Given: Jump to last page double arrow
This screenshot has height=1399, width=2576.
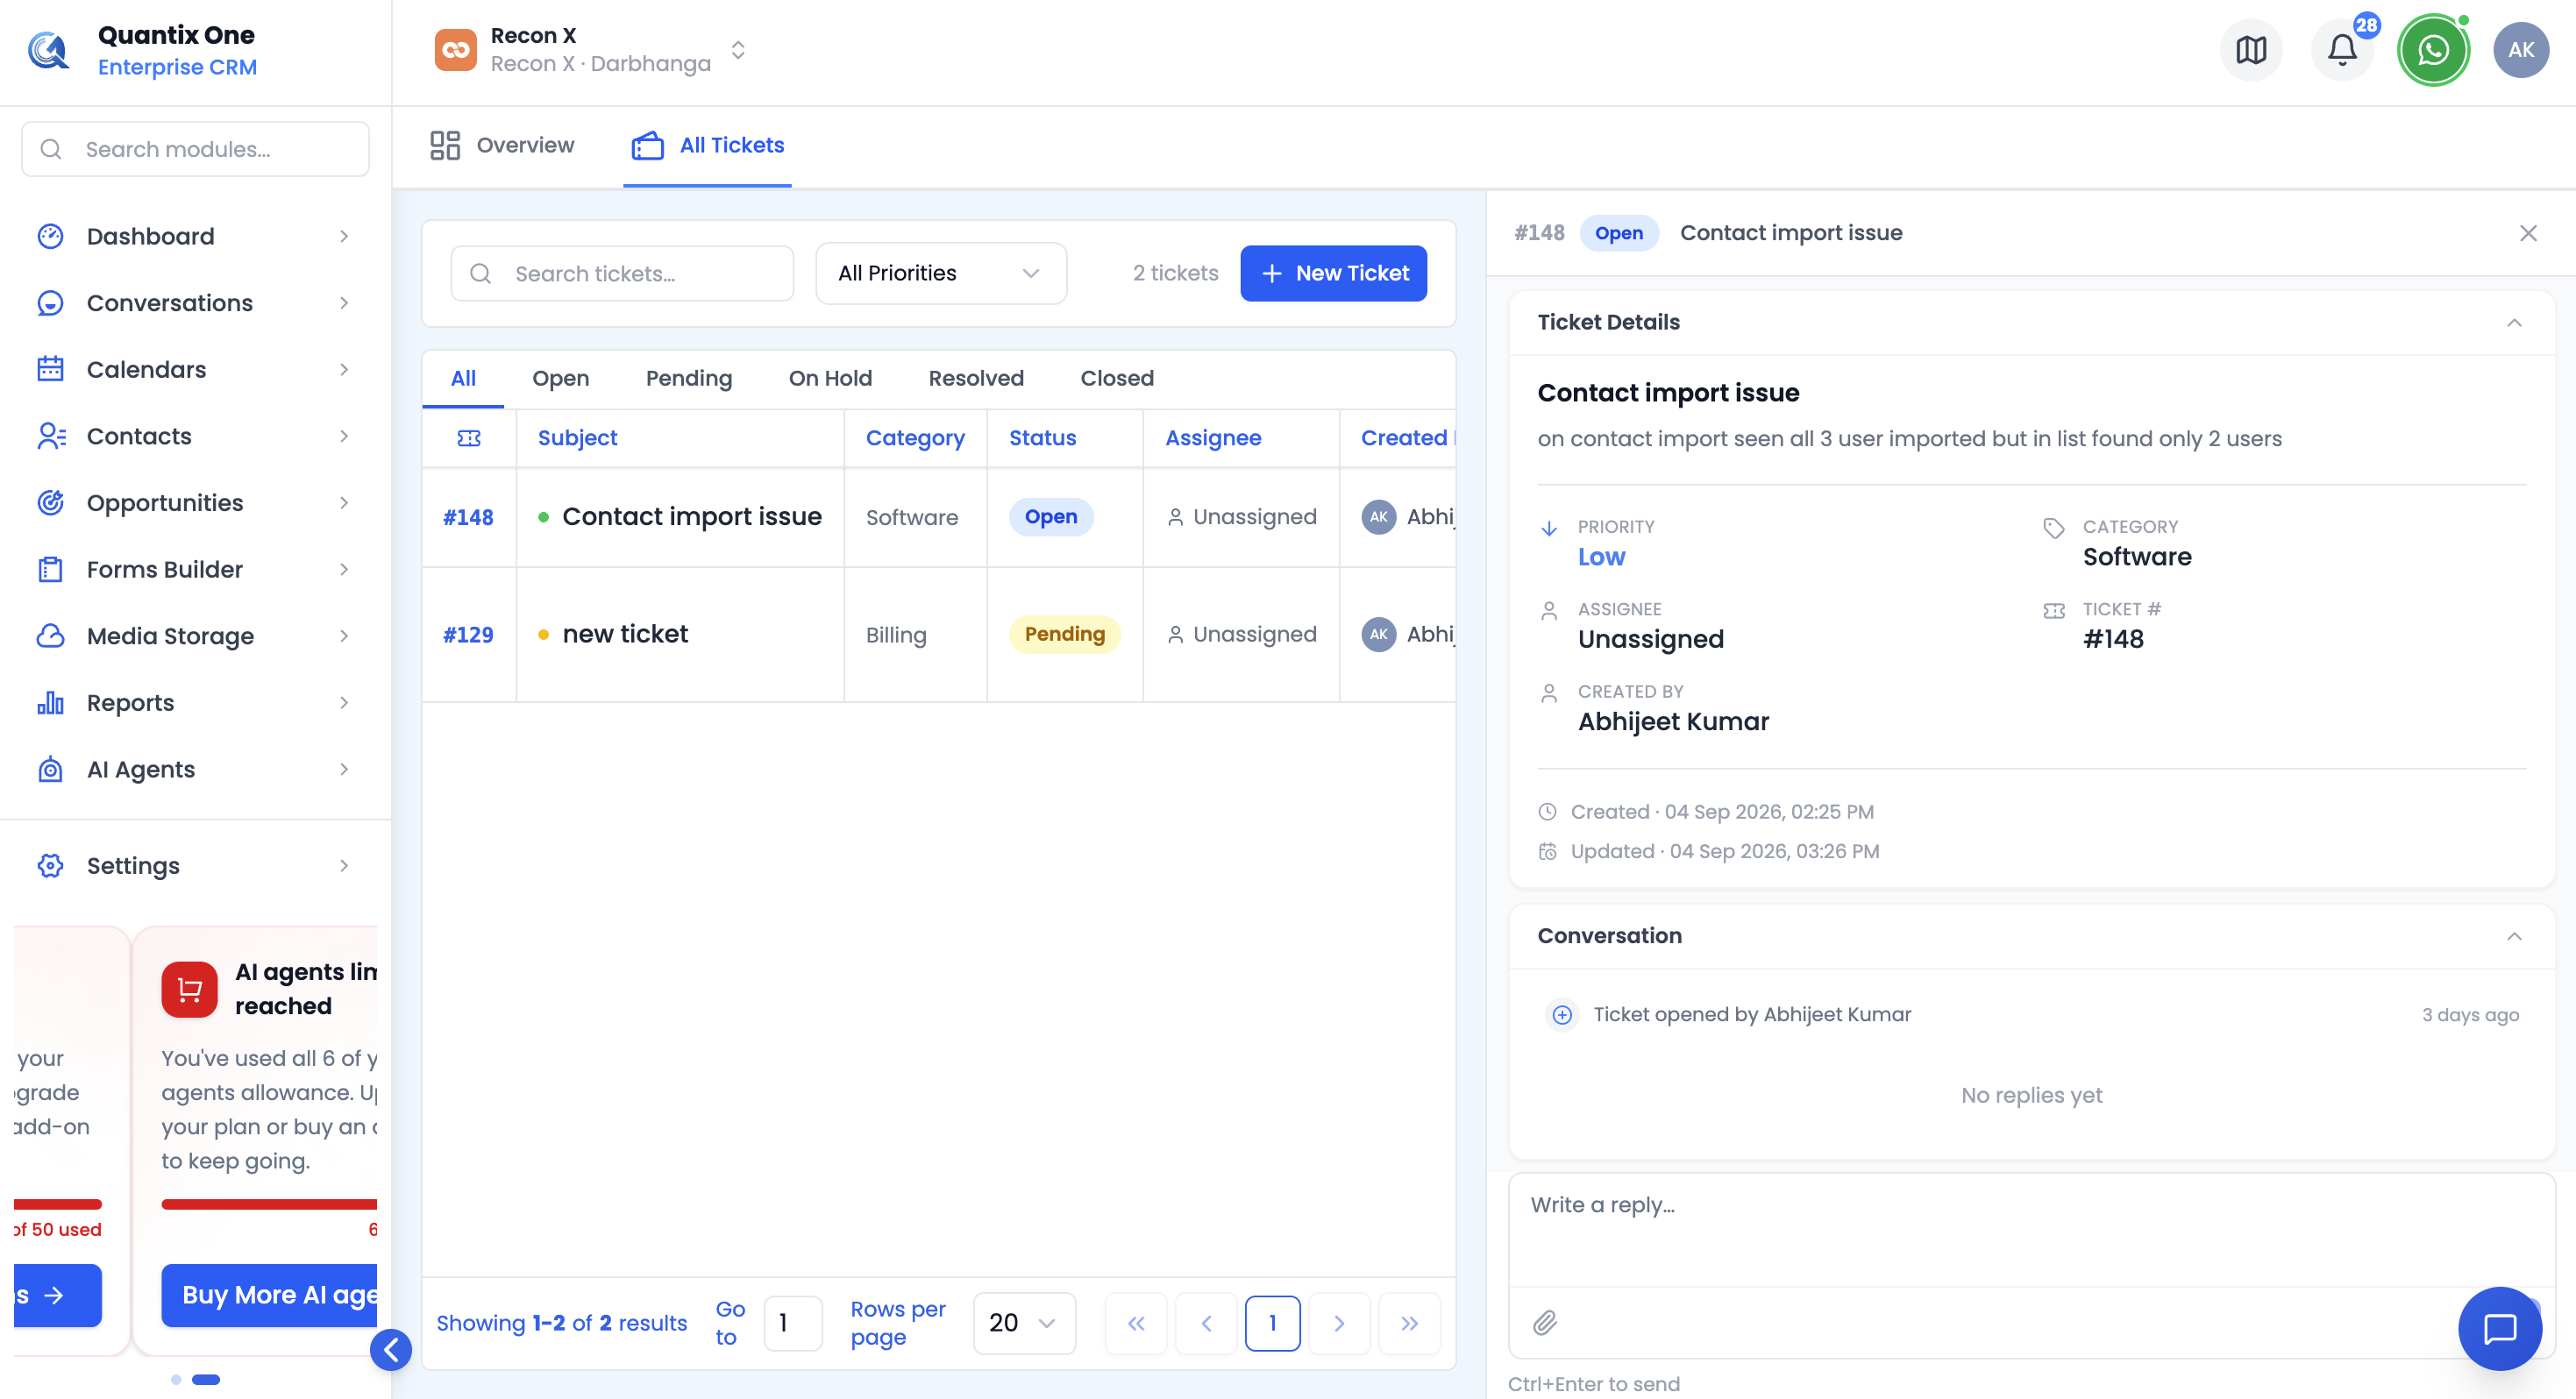Looking at the screenshot, I should 1409,1323.
